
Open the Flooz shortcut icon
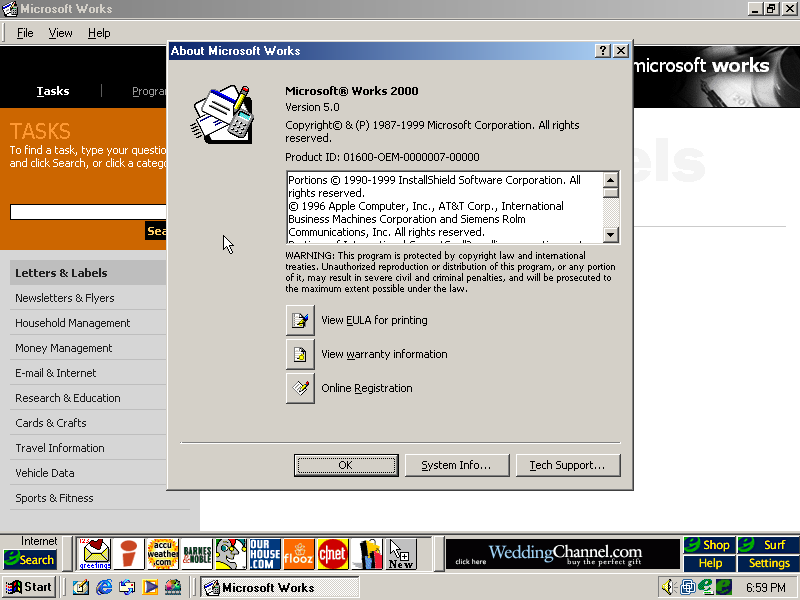299,554
